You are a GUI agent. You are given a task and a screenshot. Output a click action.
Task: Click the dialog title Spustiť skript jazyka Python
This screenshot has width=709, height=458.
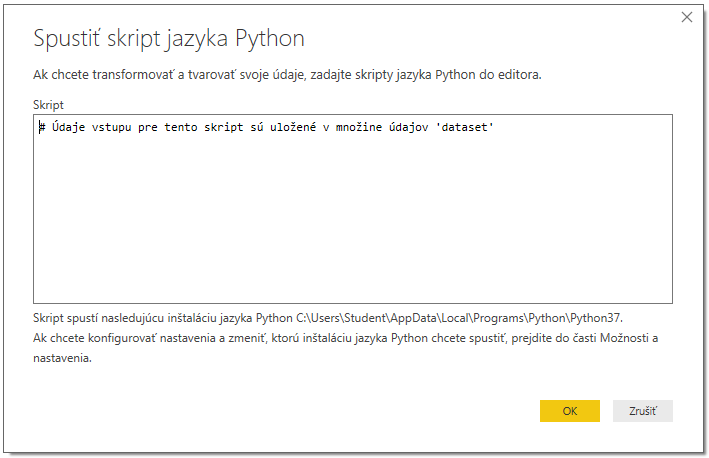click(169, 38)
